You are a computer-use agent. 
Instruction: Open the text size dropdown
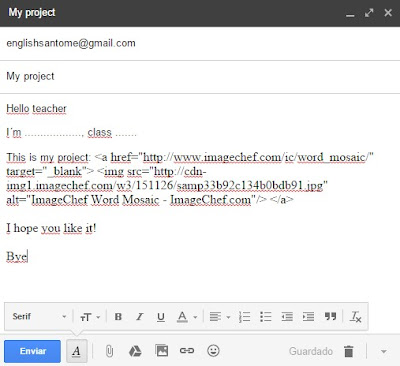pyautogui.click(x=90, y=317)
